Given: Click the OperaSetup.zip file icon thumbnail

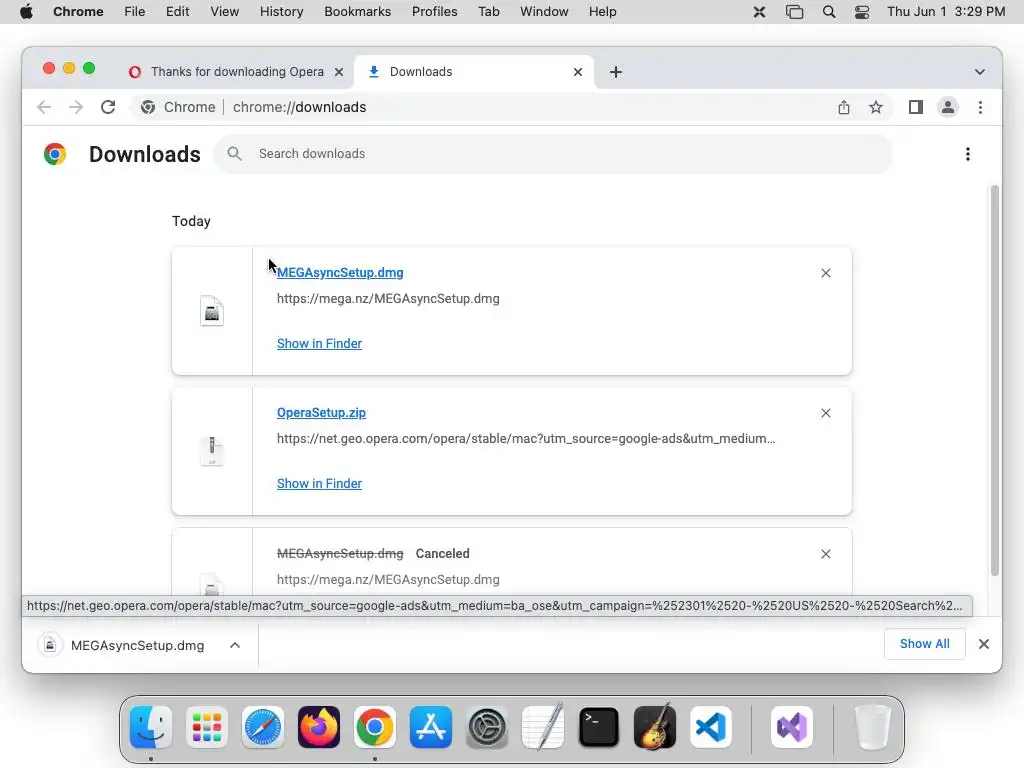Looking at the screenshot, I should [x=212, y=451].
